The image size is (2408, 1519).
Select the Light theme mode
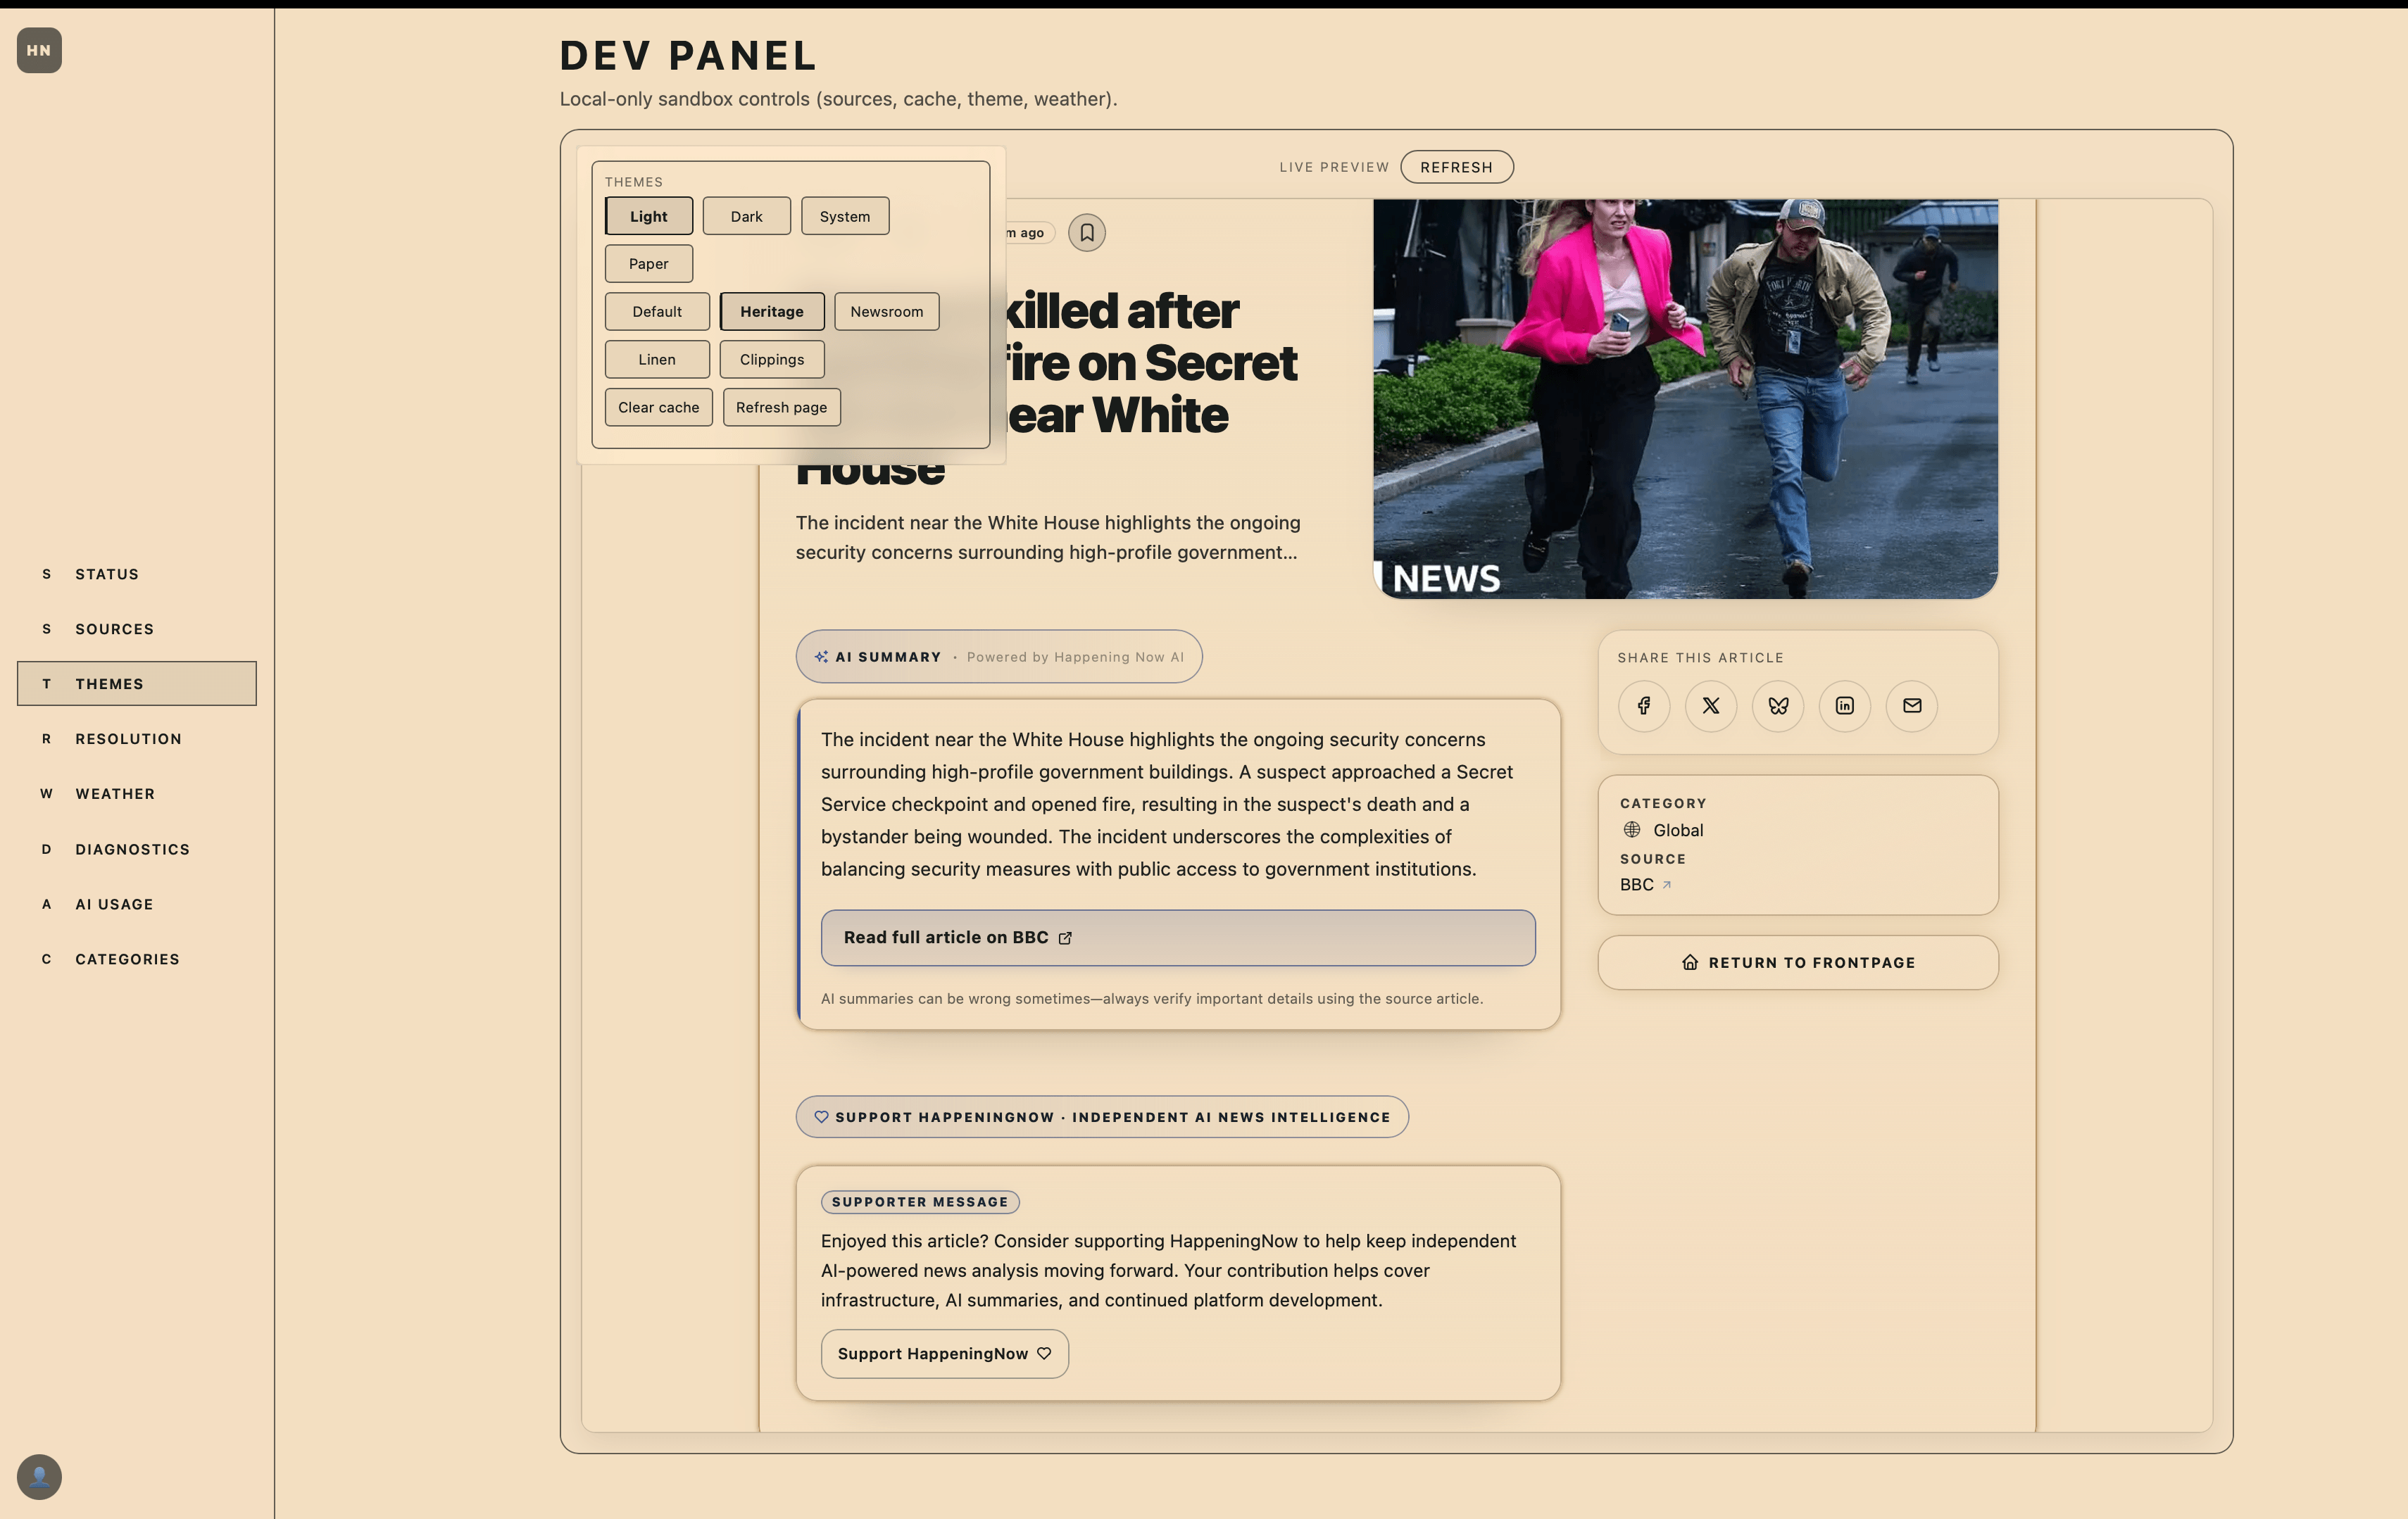pyautogui.click(x=649, y=216)
